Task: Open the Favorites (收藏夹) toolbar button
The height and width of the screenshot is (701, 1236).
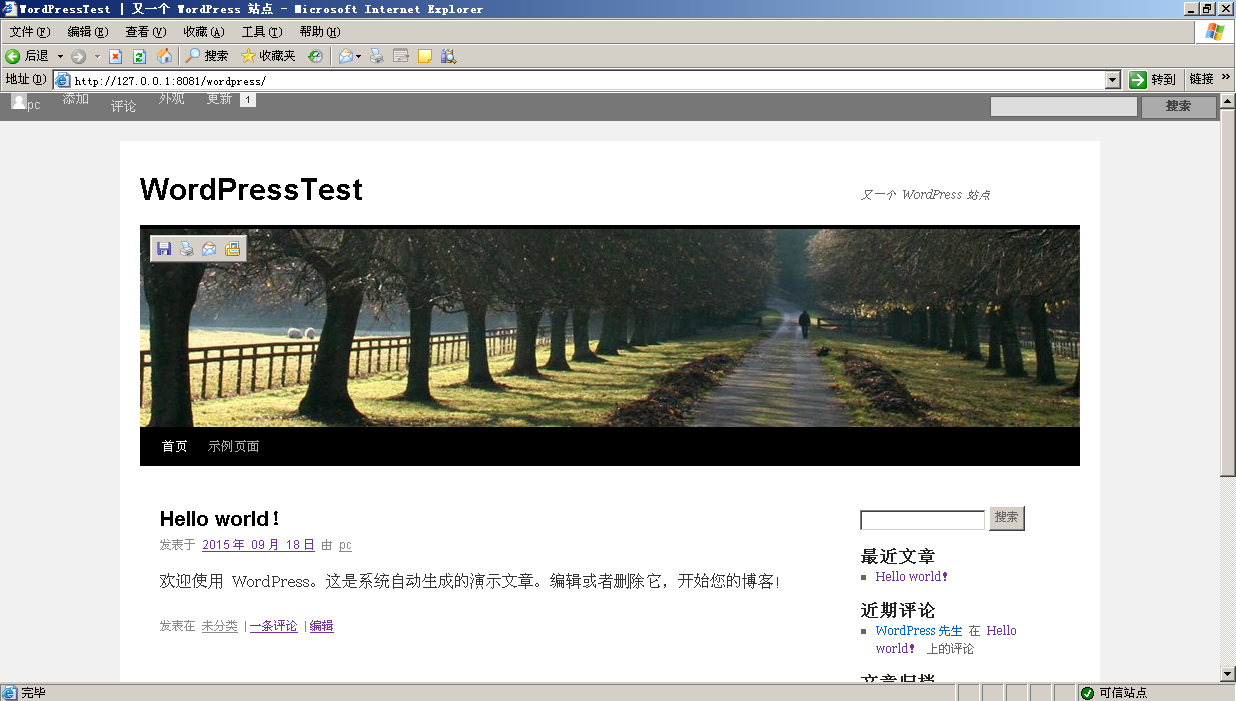Action: click(x=268, y=56)
